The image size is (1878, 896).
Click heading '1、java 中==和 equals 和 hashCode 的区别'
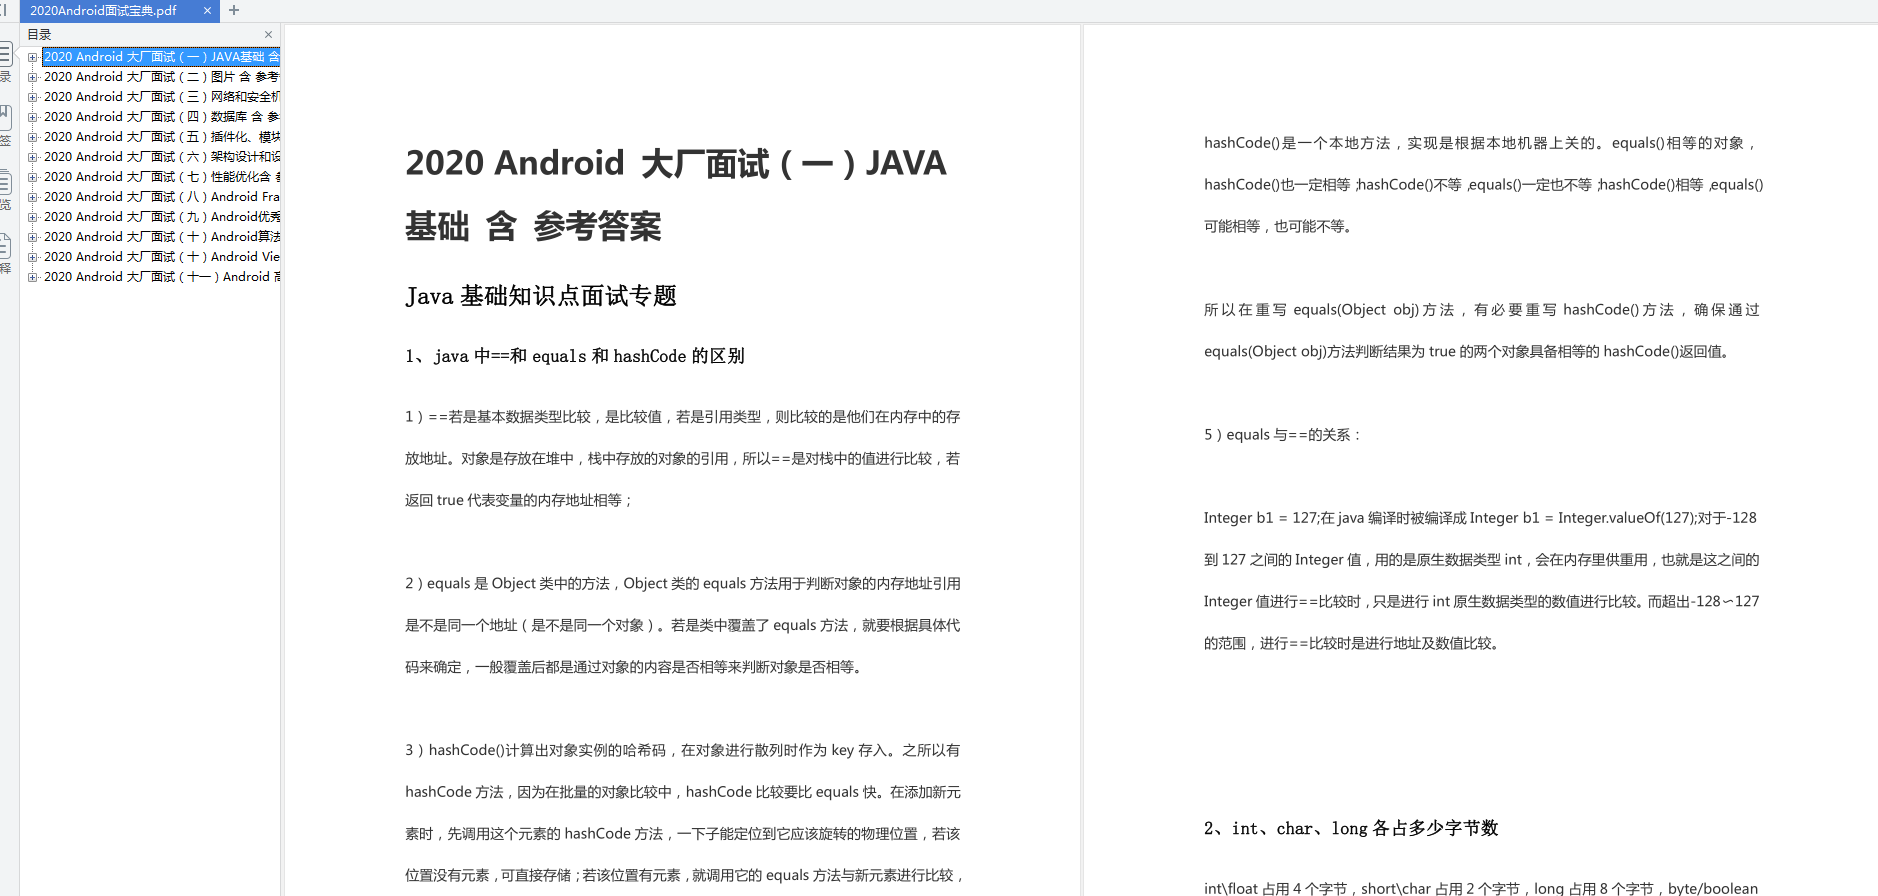[x=574, y=356]
